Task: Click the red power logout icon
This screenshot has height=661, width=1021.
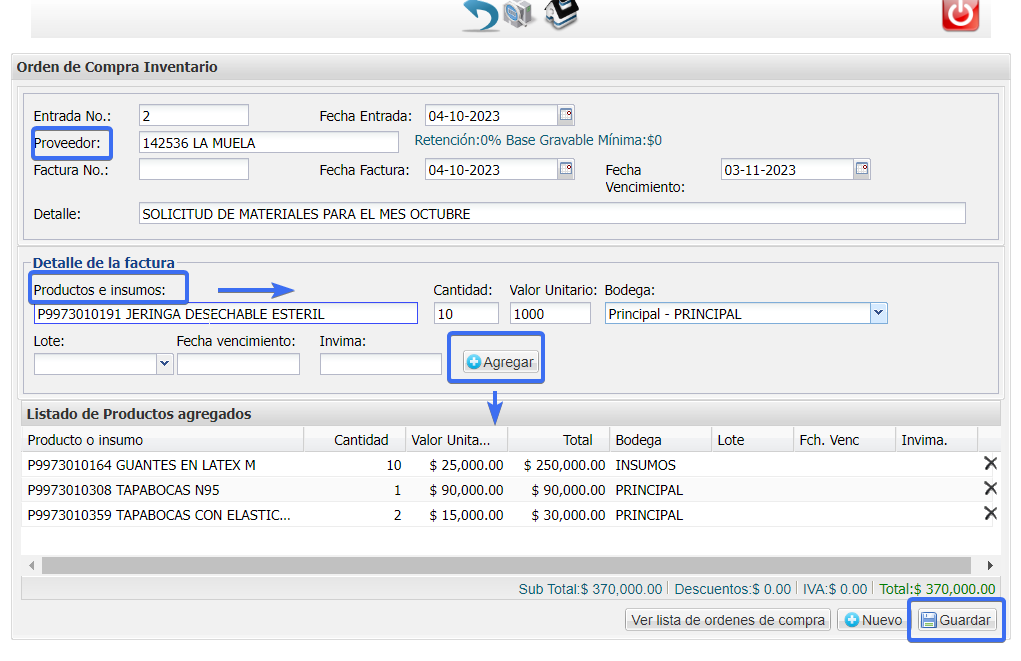Action: click(x=960, y=15)
